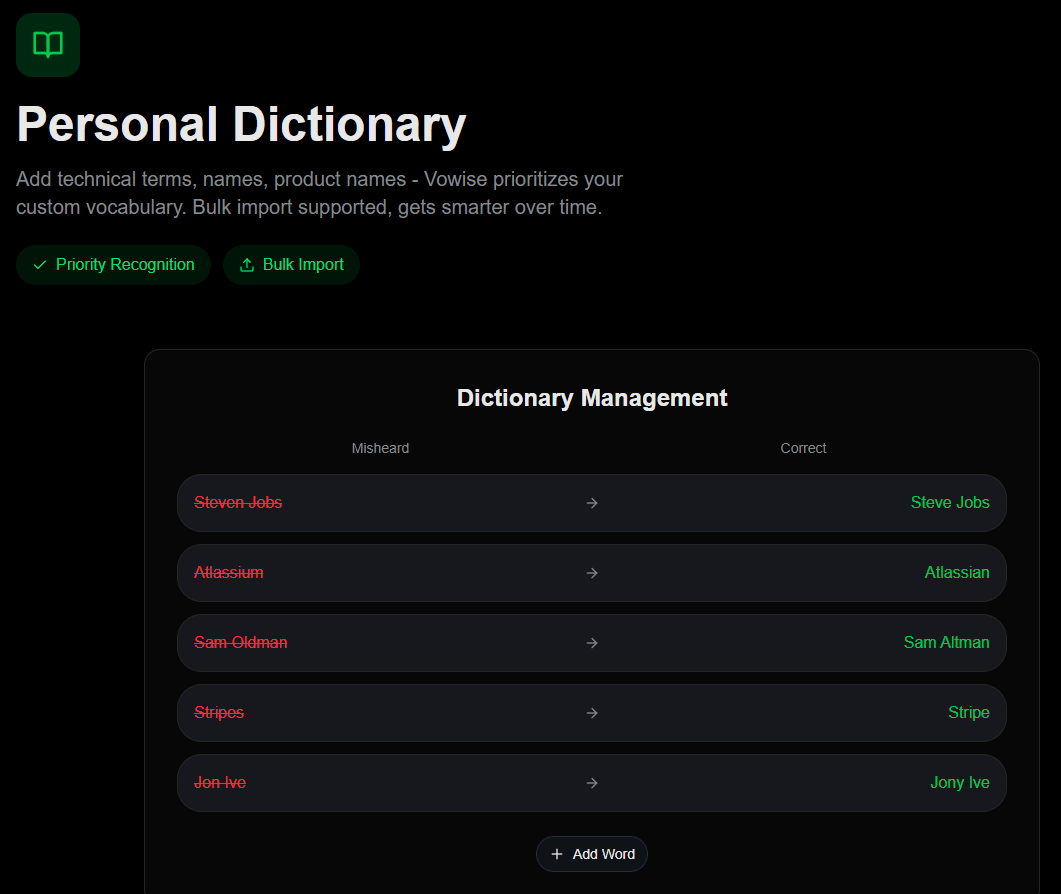Image resolution: width=1061 pixels, height=894 pixels.
Task: Click the arrow icon in Jon Ive row
Action: [592, 783]
